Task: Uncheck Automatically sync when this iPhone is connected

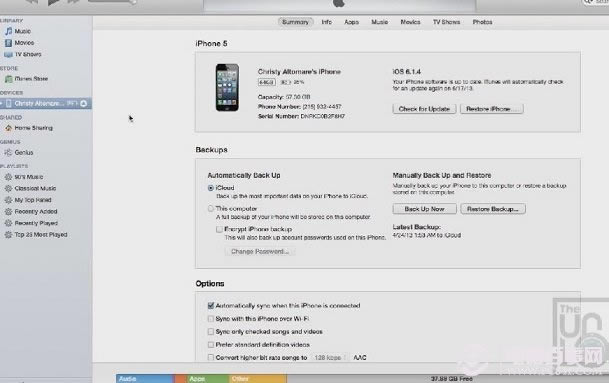Action: pyautogui.click(x=211, y=306)
